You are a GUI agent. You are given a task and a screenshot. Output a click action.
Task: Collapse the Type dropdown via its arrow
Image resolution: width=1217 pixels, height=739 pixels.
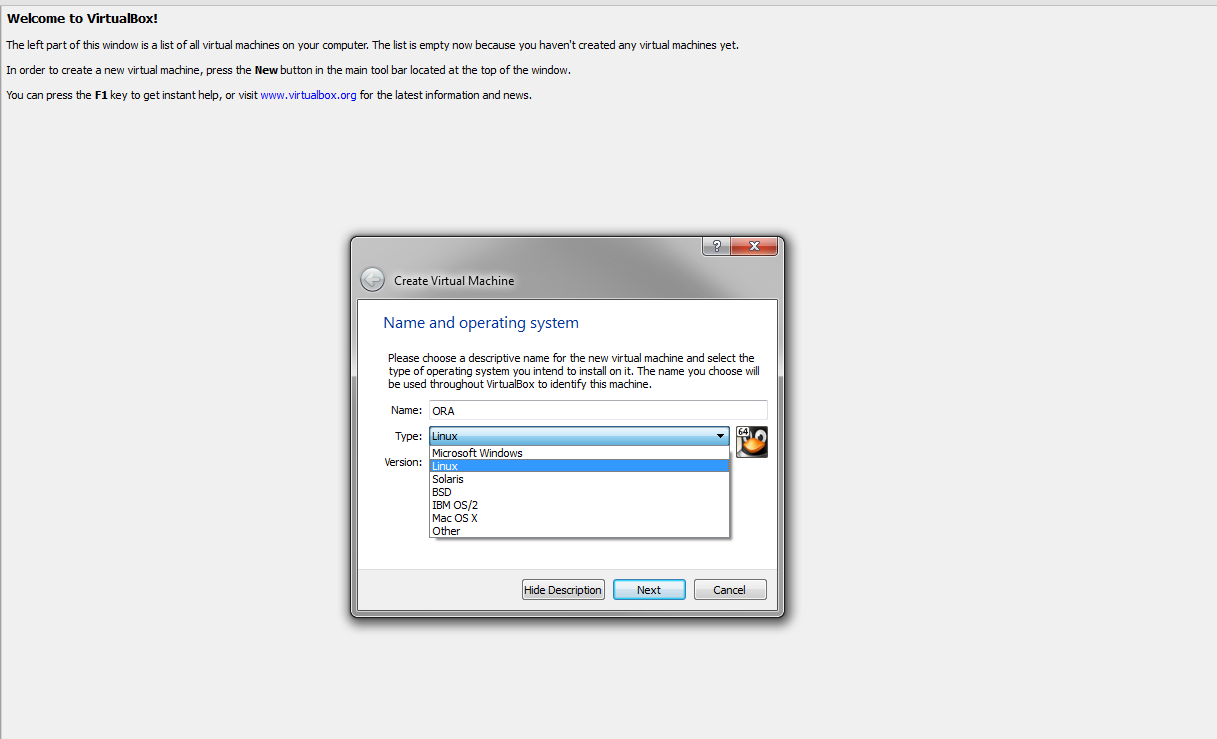(720, 436)
